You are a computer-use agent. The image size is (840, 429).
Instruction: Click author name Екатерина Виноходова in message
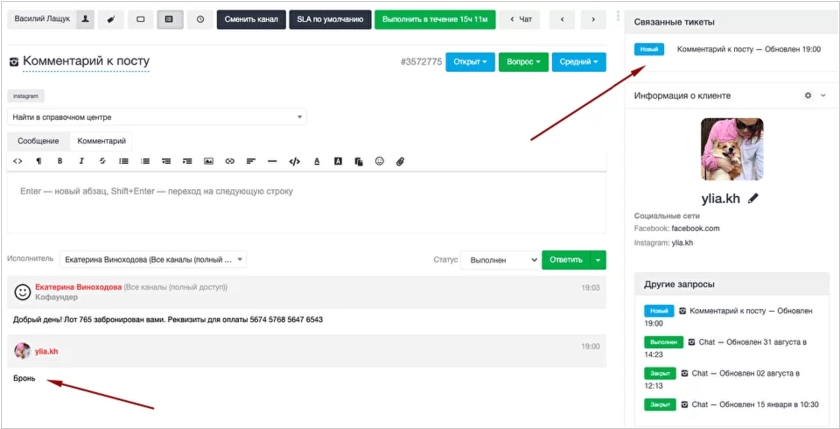pyautogui.click(x=78, y=287)
